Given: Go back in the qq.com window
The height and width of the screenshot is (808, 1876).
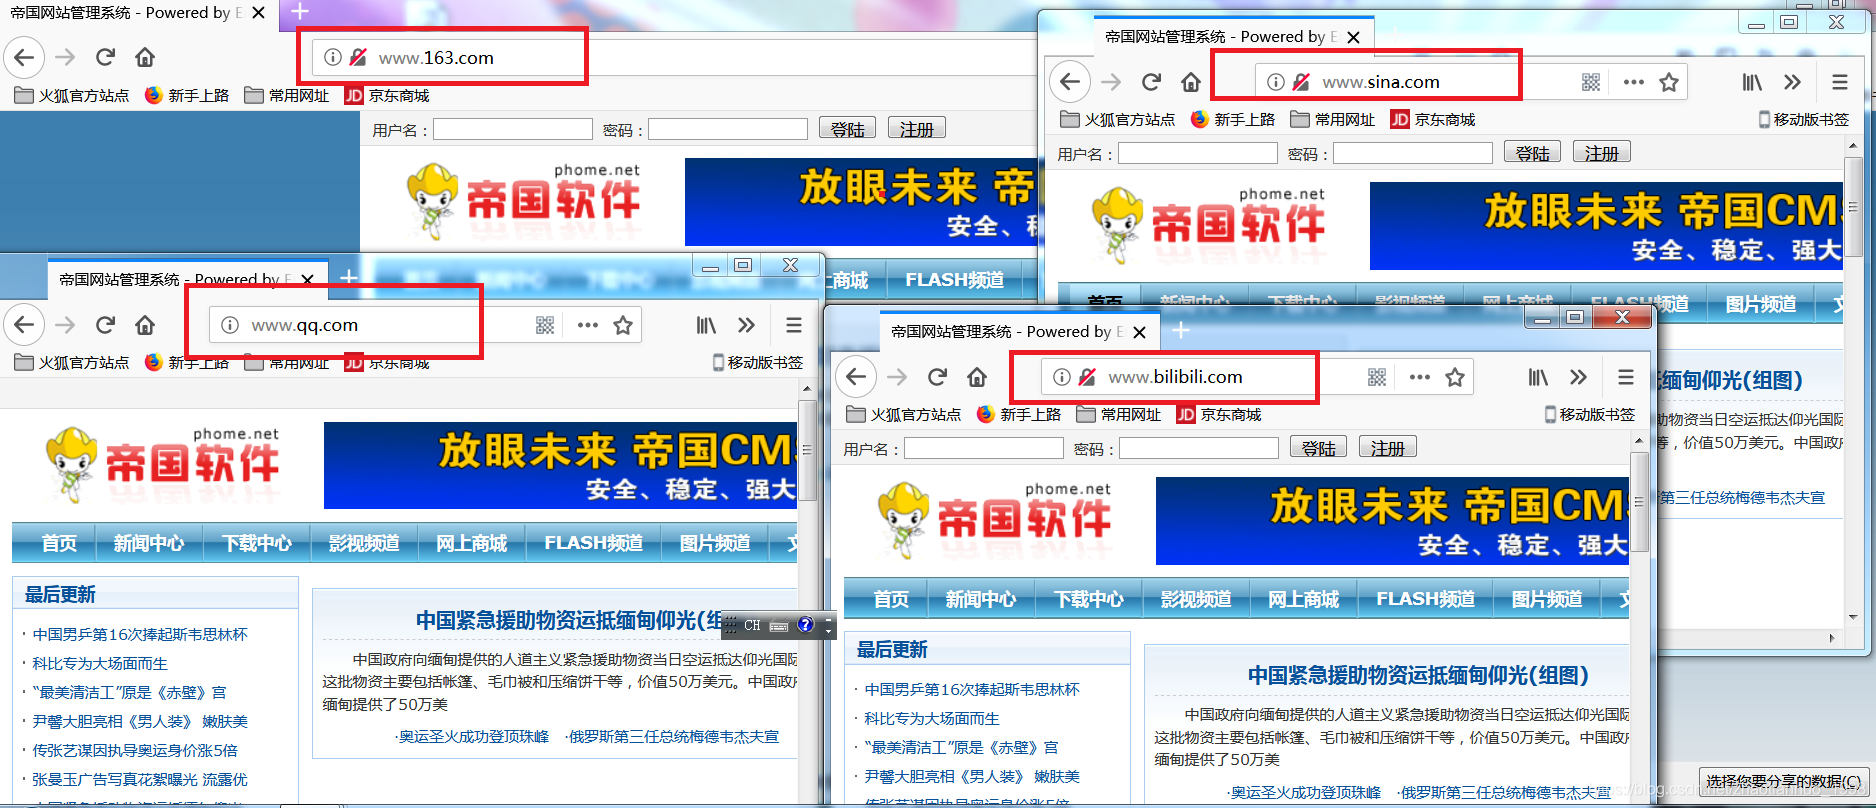Looking at the screenshot, I should pyautogui.click(x=25, y=324).
